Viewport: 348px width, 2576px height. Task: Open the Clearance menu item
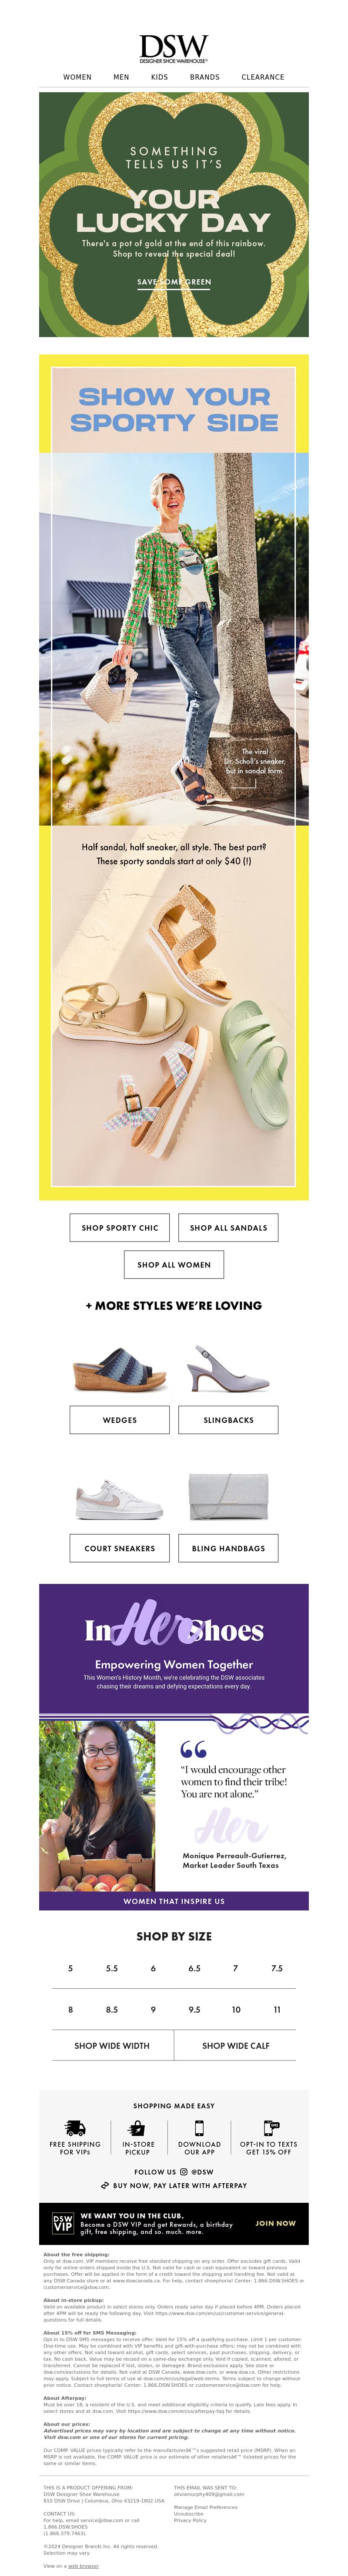pos(263,77)
